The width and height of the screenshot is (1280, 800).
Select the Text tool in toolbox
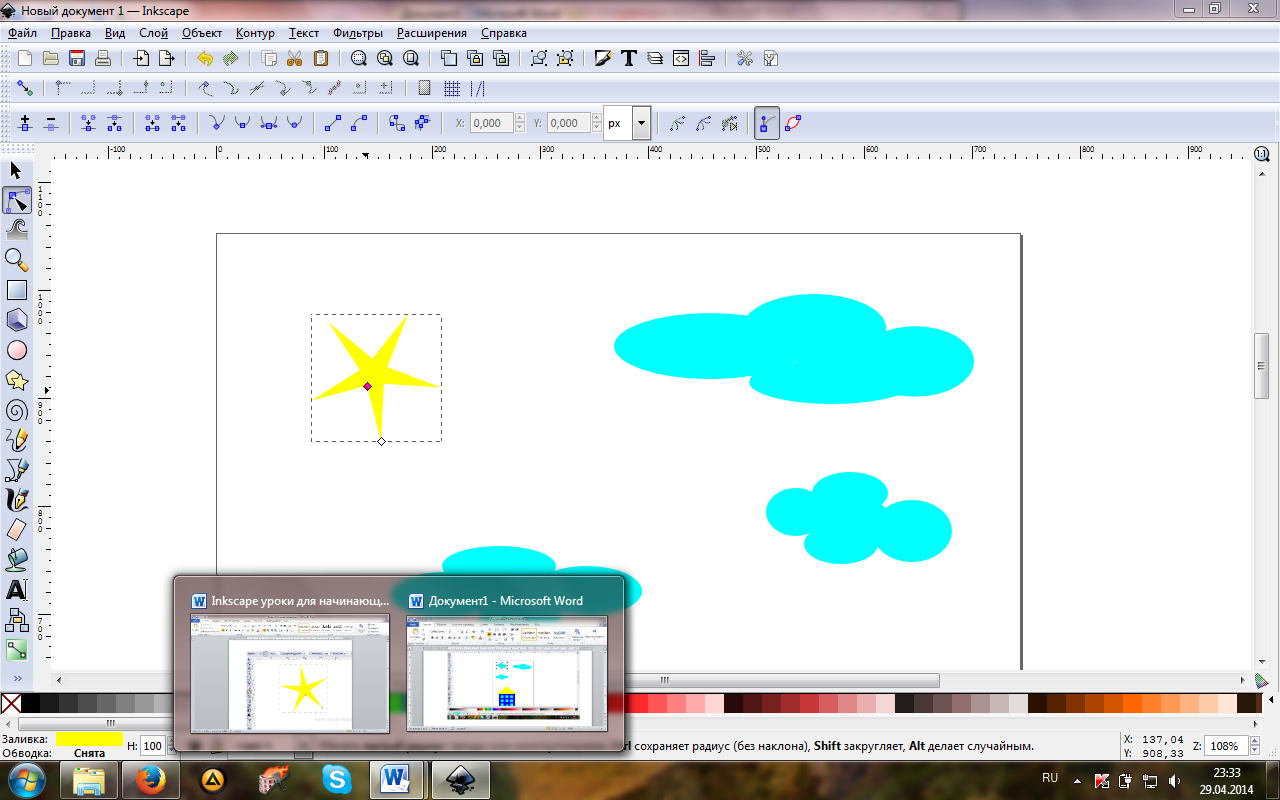(x=16, y=590)
